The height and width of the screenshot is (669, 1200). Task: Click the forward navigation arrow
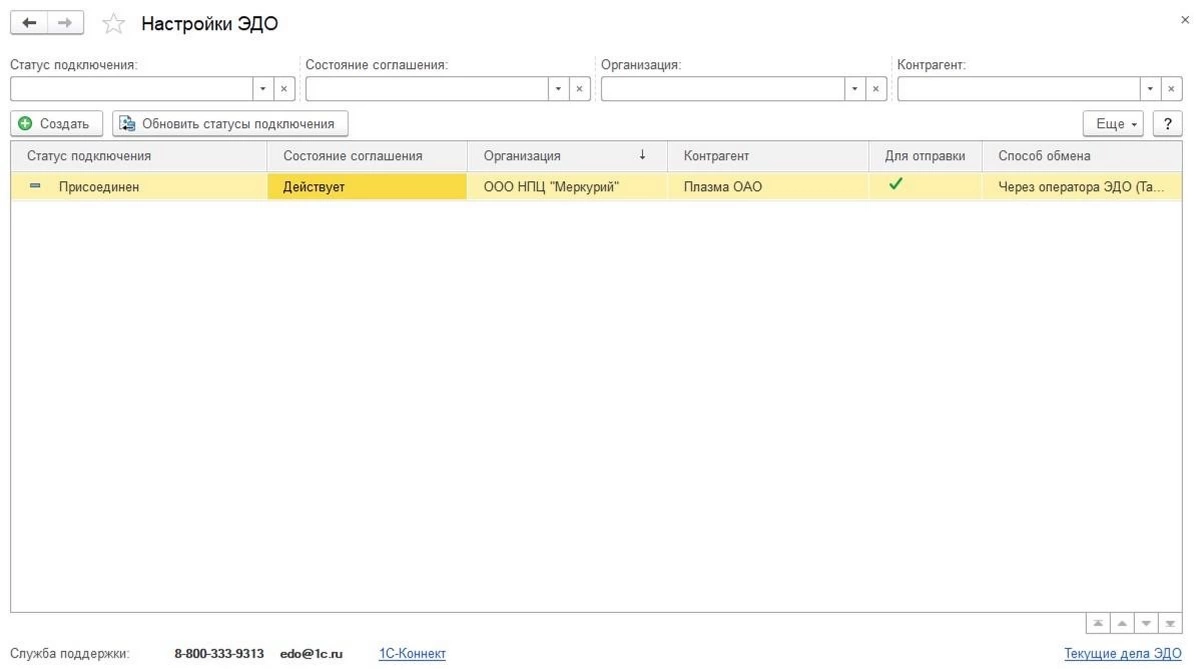(65, 22)
